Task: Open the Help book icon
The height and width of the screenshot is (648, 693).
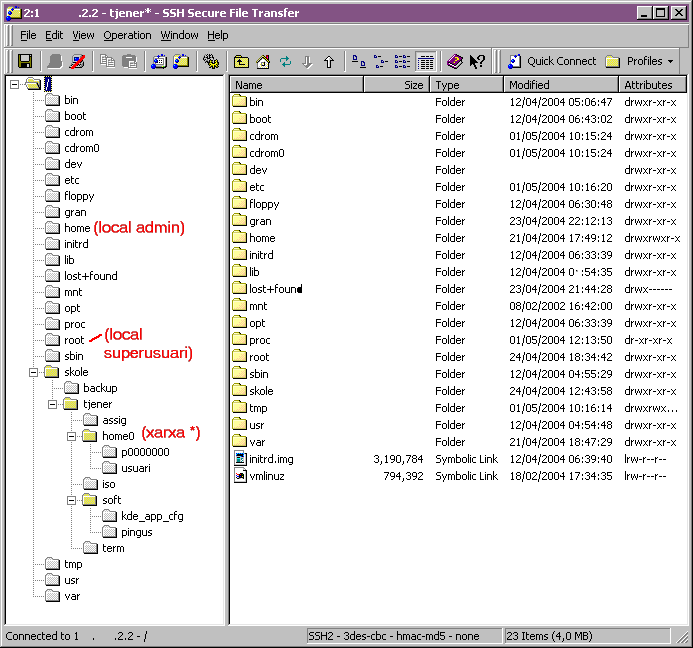Action: pyautogui.click(x=455, y=61)
